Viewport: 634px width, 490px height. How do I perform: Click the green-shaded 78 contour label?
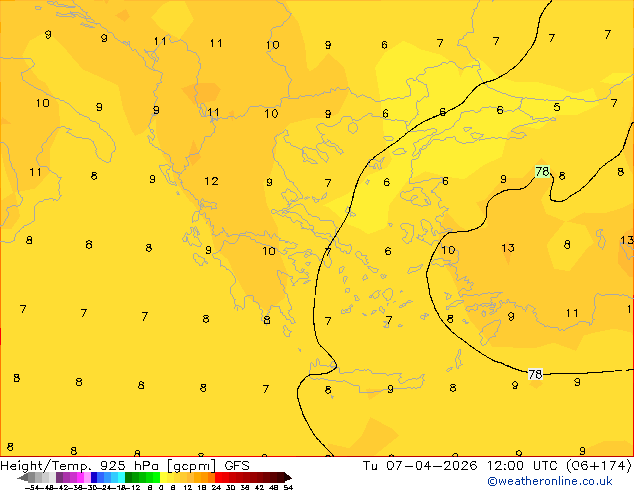[x=542, y=171]
